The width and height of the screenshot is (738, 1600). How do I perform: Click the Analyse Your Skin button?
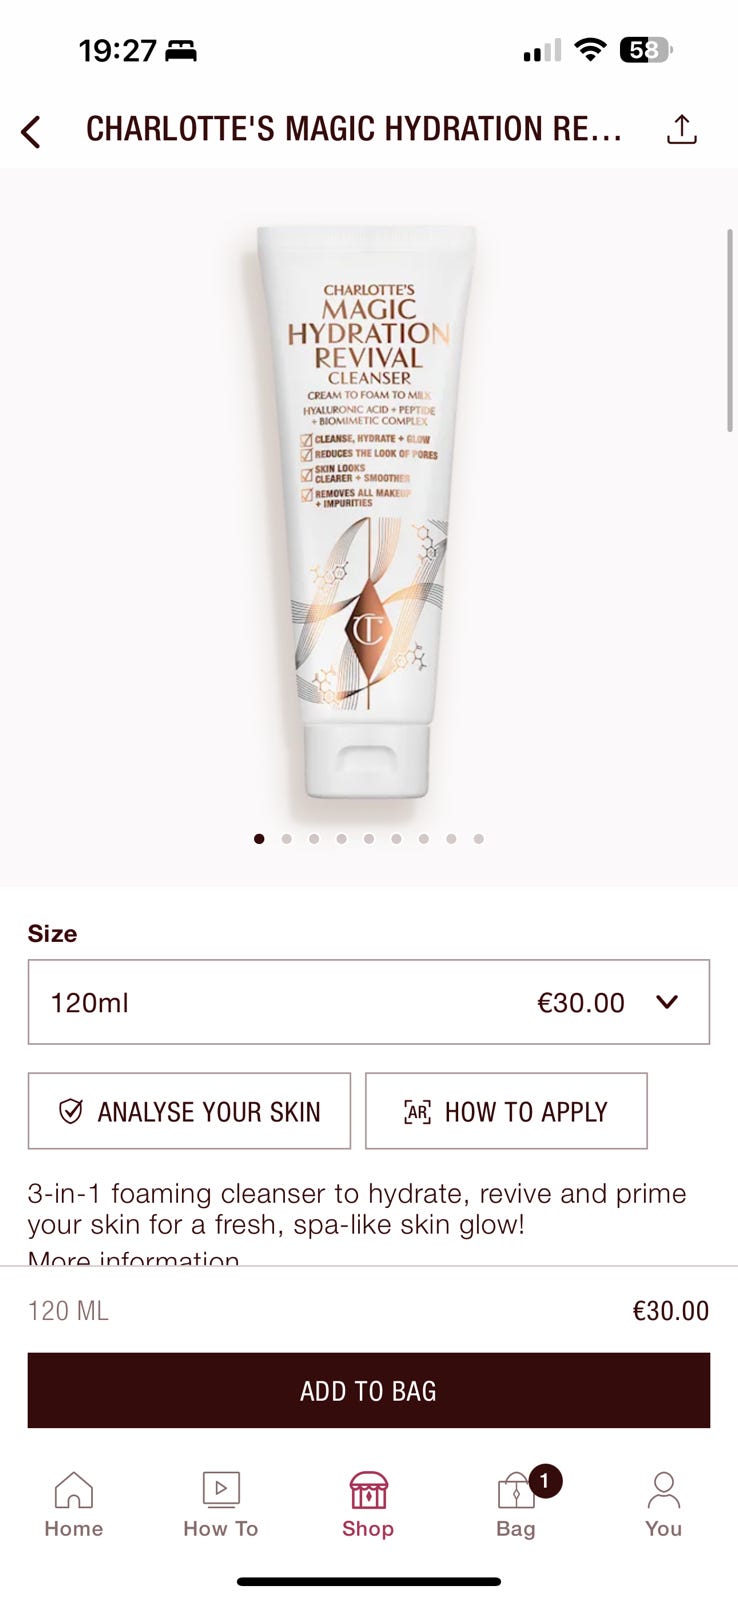pos(189,1111)
